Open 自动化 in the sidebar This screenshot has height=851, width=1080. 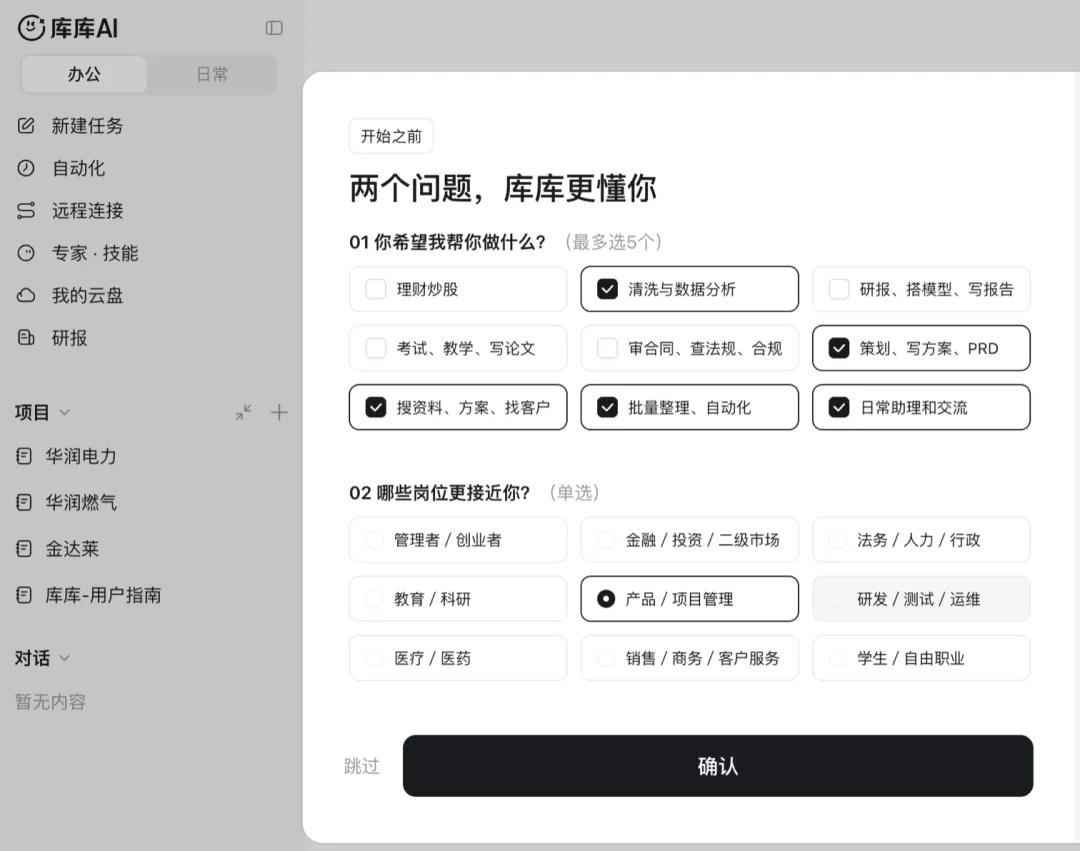79,168
